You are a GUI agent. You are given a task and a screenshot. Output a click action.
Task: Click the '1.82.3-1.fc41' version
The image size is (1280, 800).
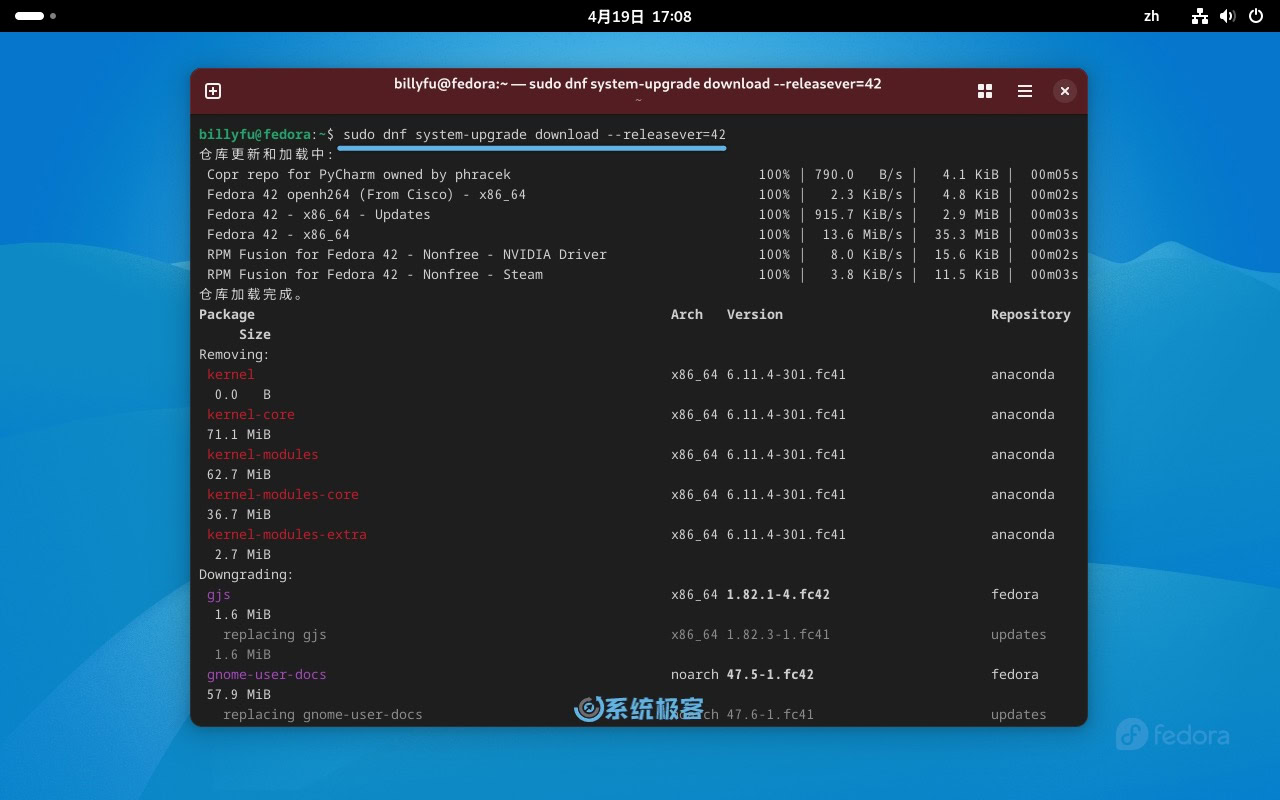(x=779, y=634)
